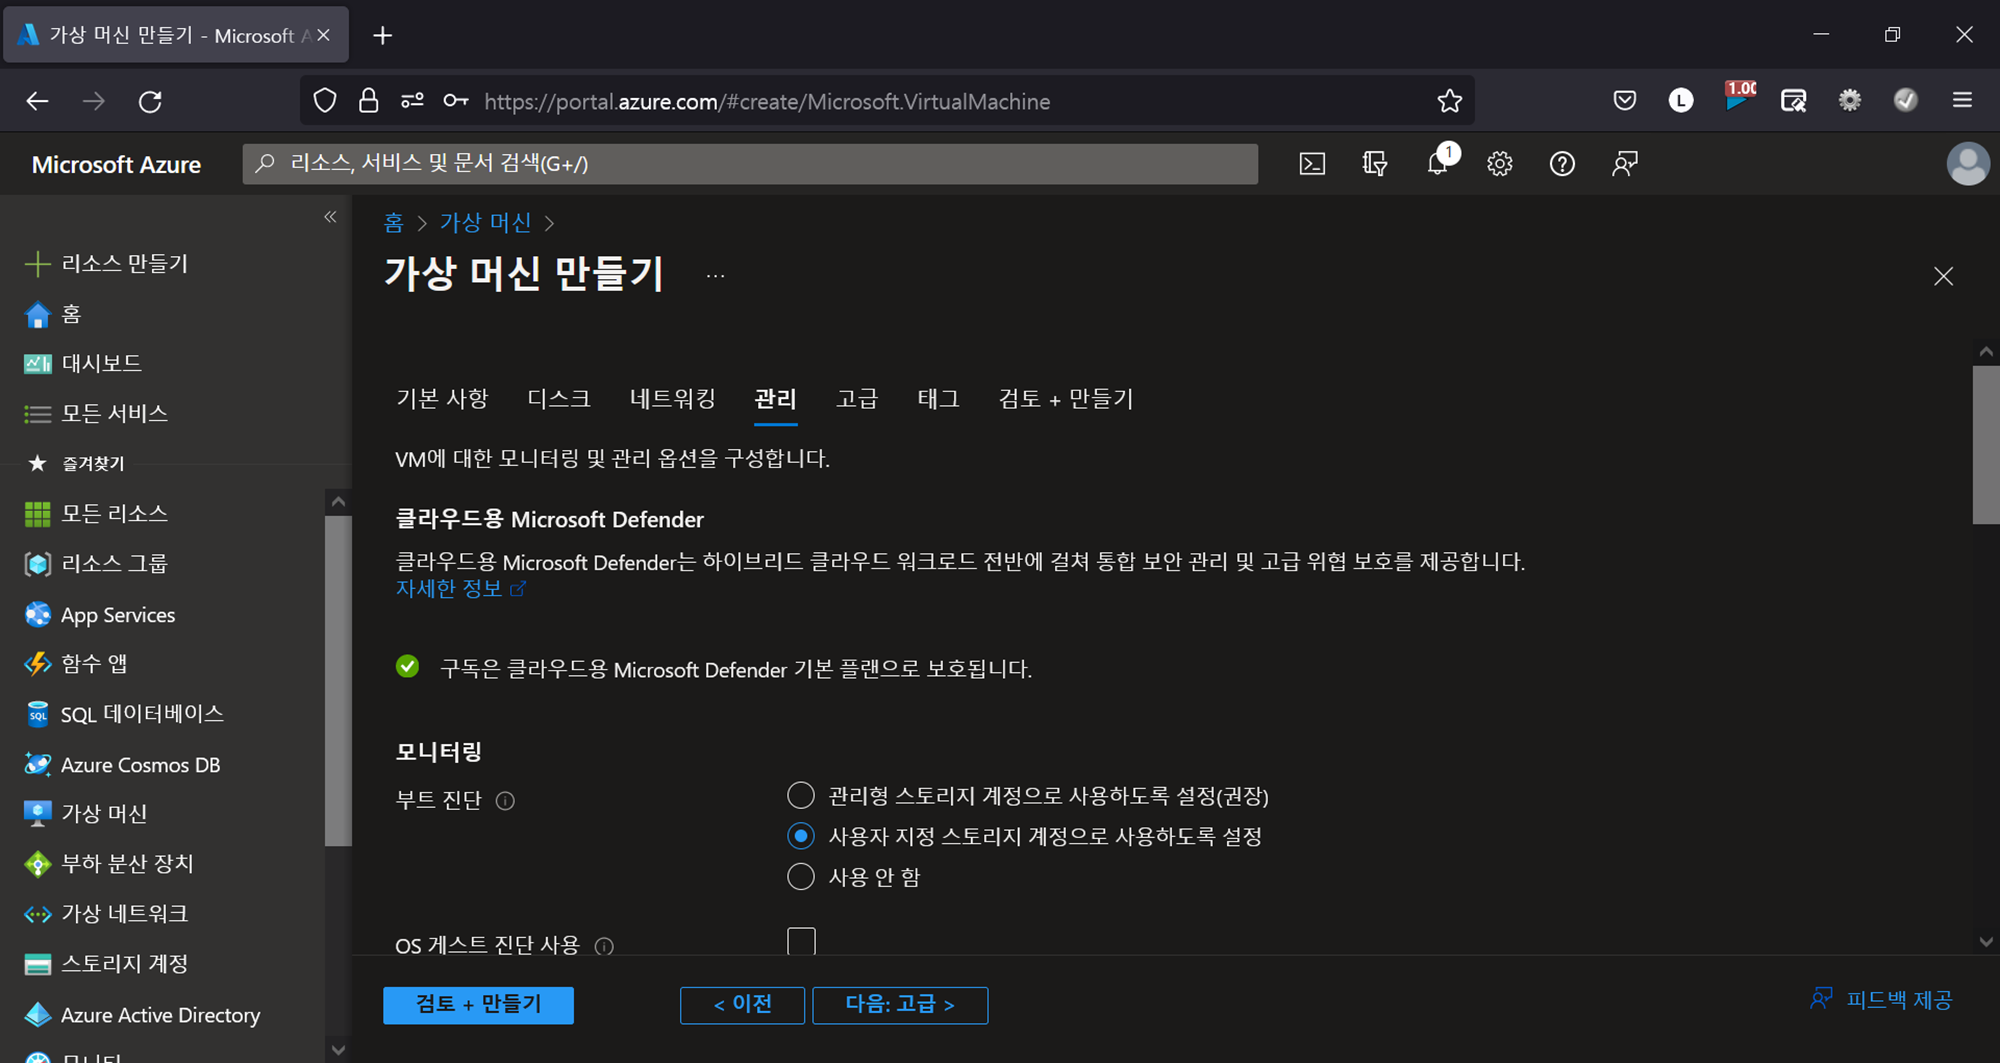This screenshot has width=2000, height=1063.
Task: Focus the Azure resource search box
Action: 750,164
